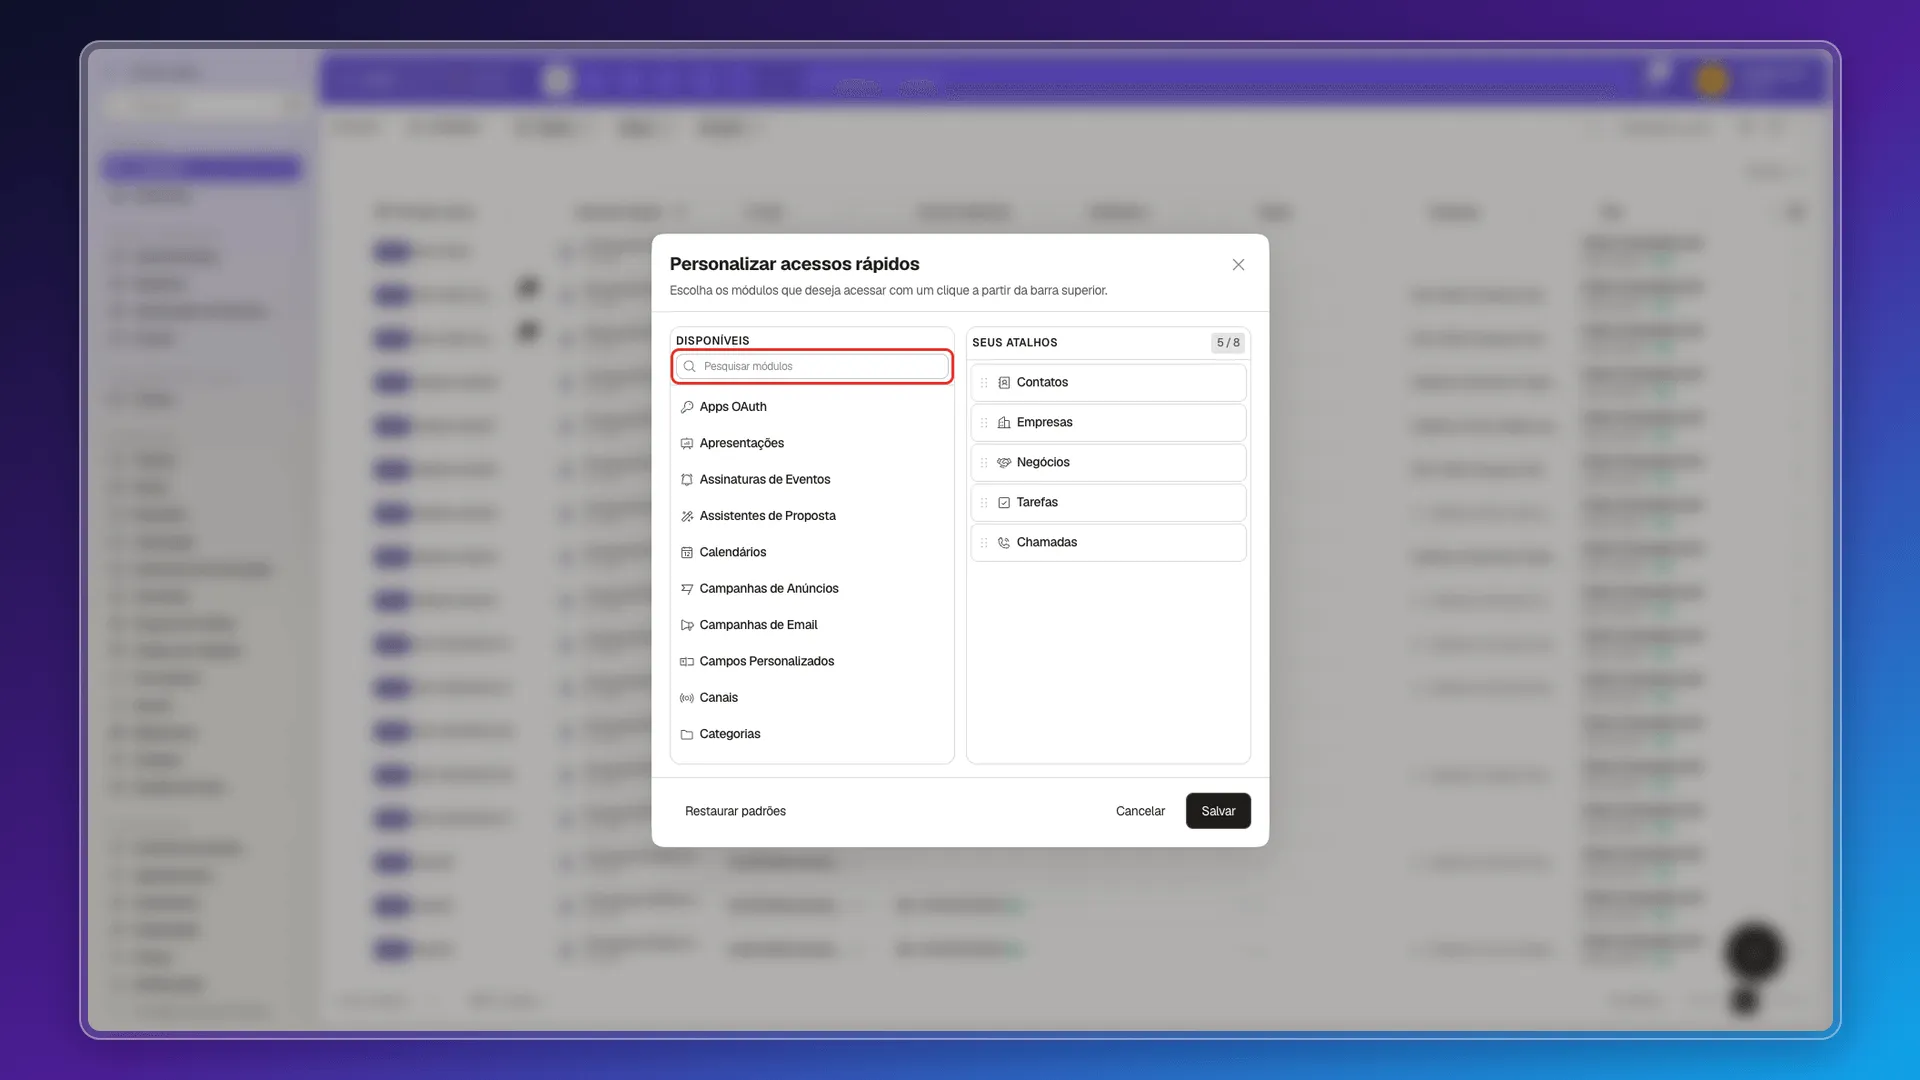Focus the Pesquisar módulos search field
Screen dimensions: 1920x1080
click(812, 366)
